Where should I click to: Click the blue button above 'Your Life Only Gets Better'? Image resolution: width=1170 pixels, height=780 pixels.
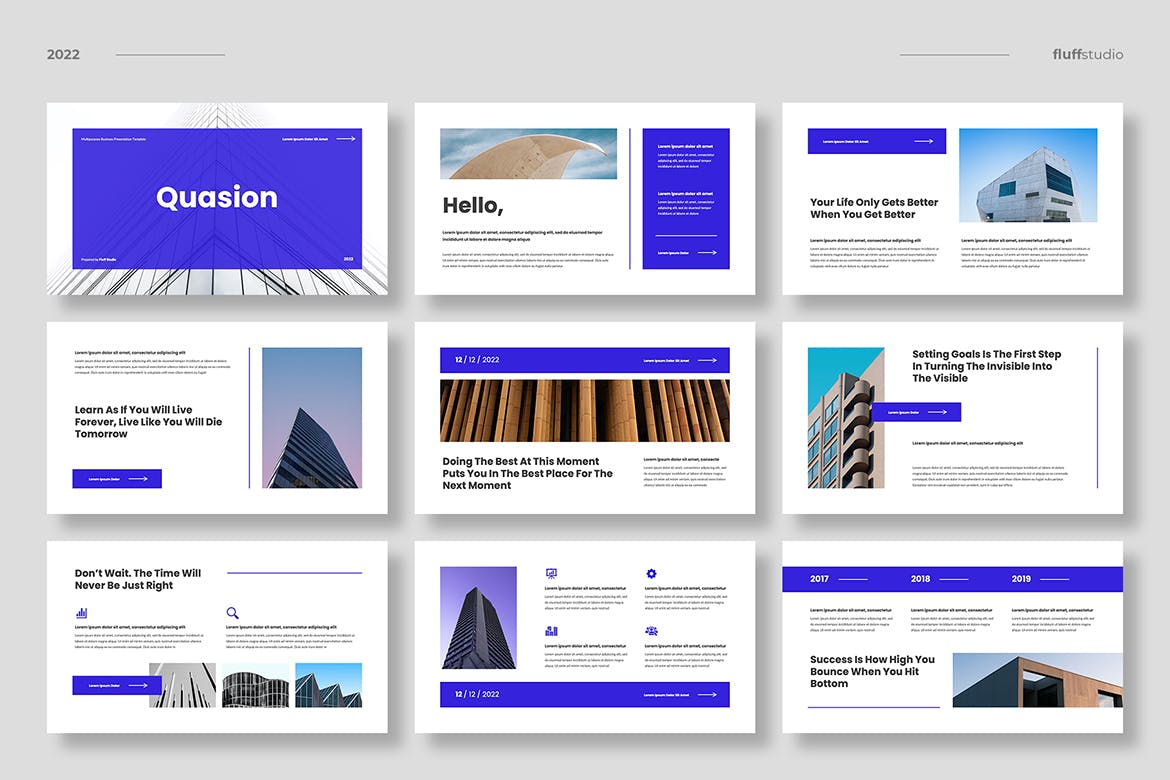click(x=877, y=141)
